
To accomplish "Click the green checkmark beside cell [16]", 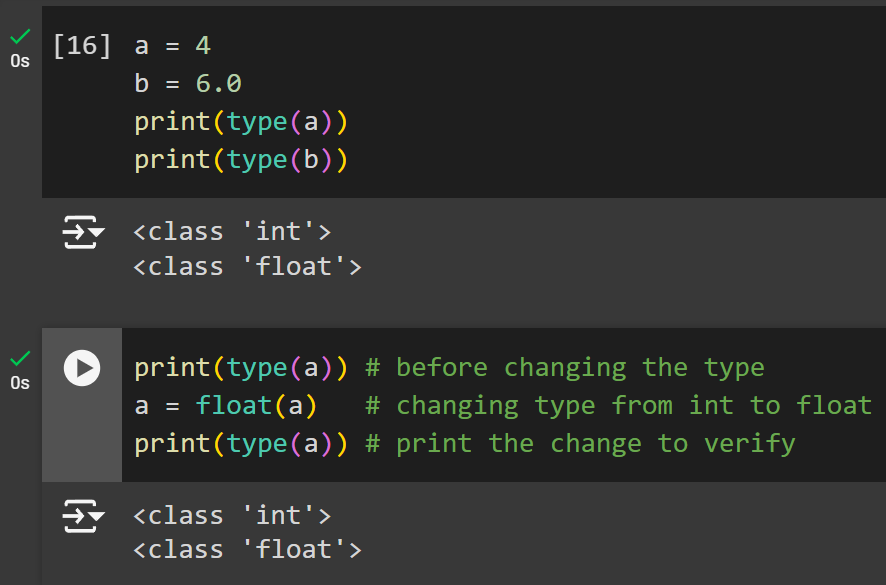I will point(20,38).
